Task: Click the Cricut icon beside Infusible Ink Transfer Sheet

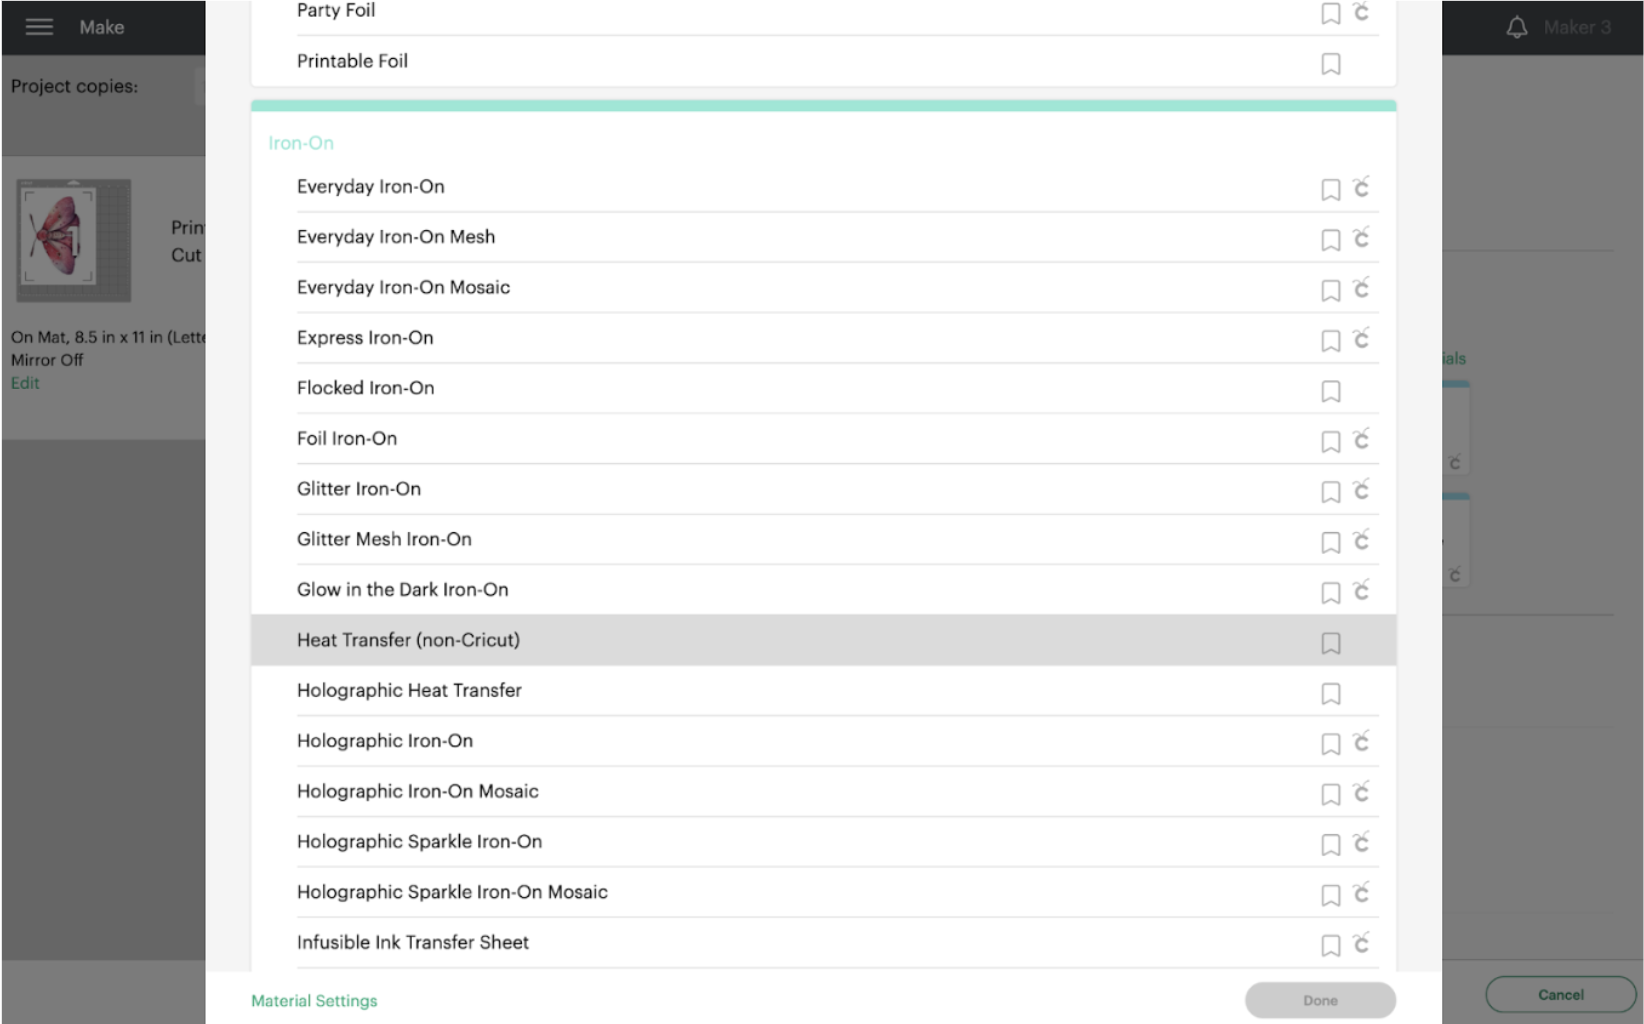Action: point(1361,944)
